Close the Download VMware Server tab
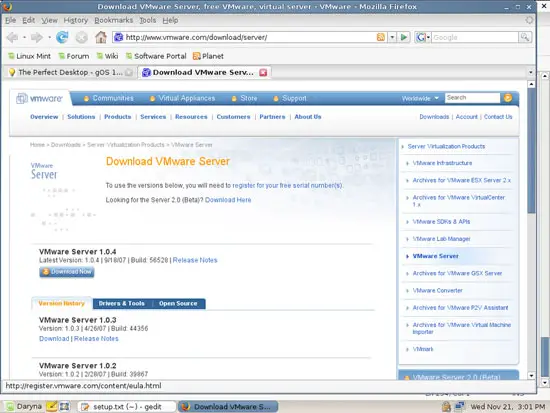The width and height of the screenshot is (550, 413). (x=263, y=73)
